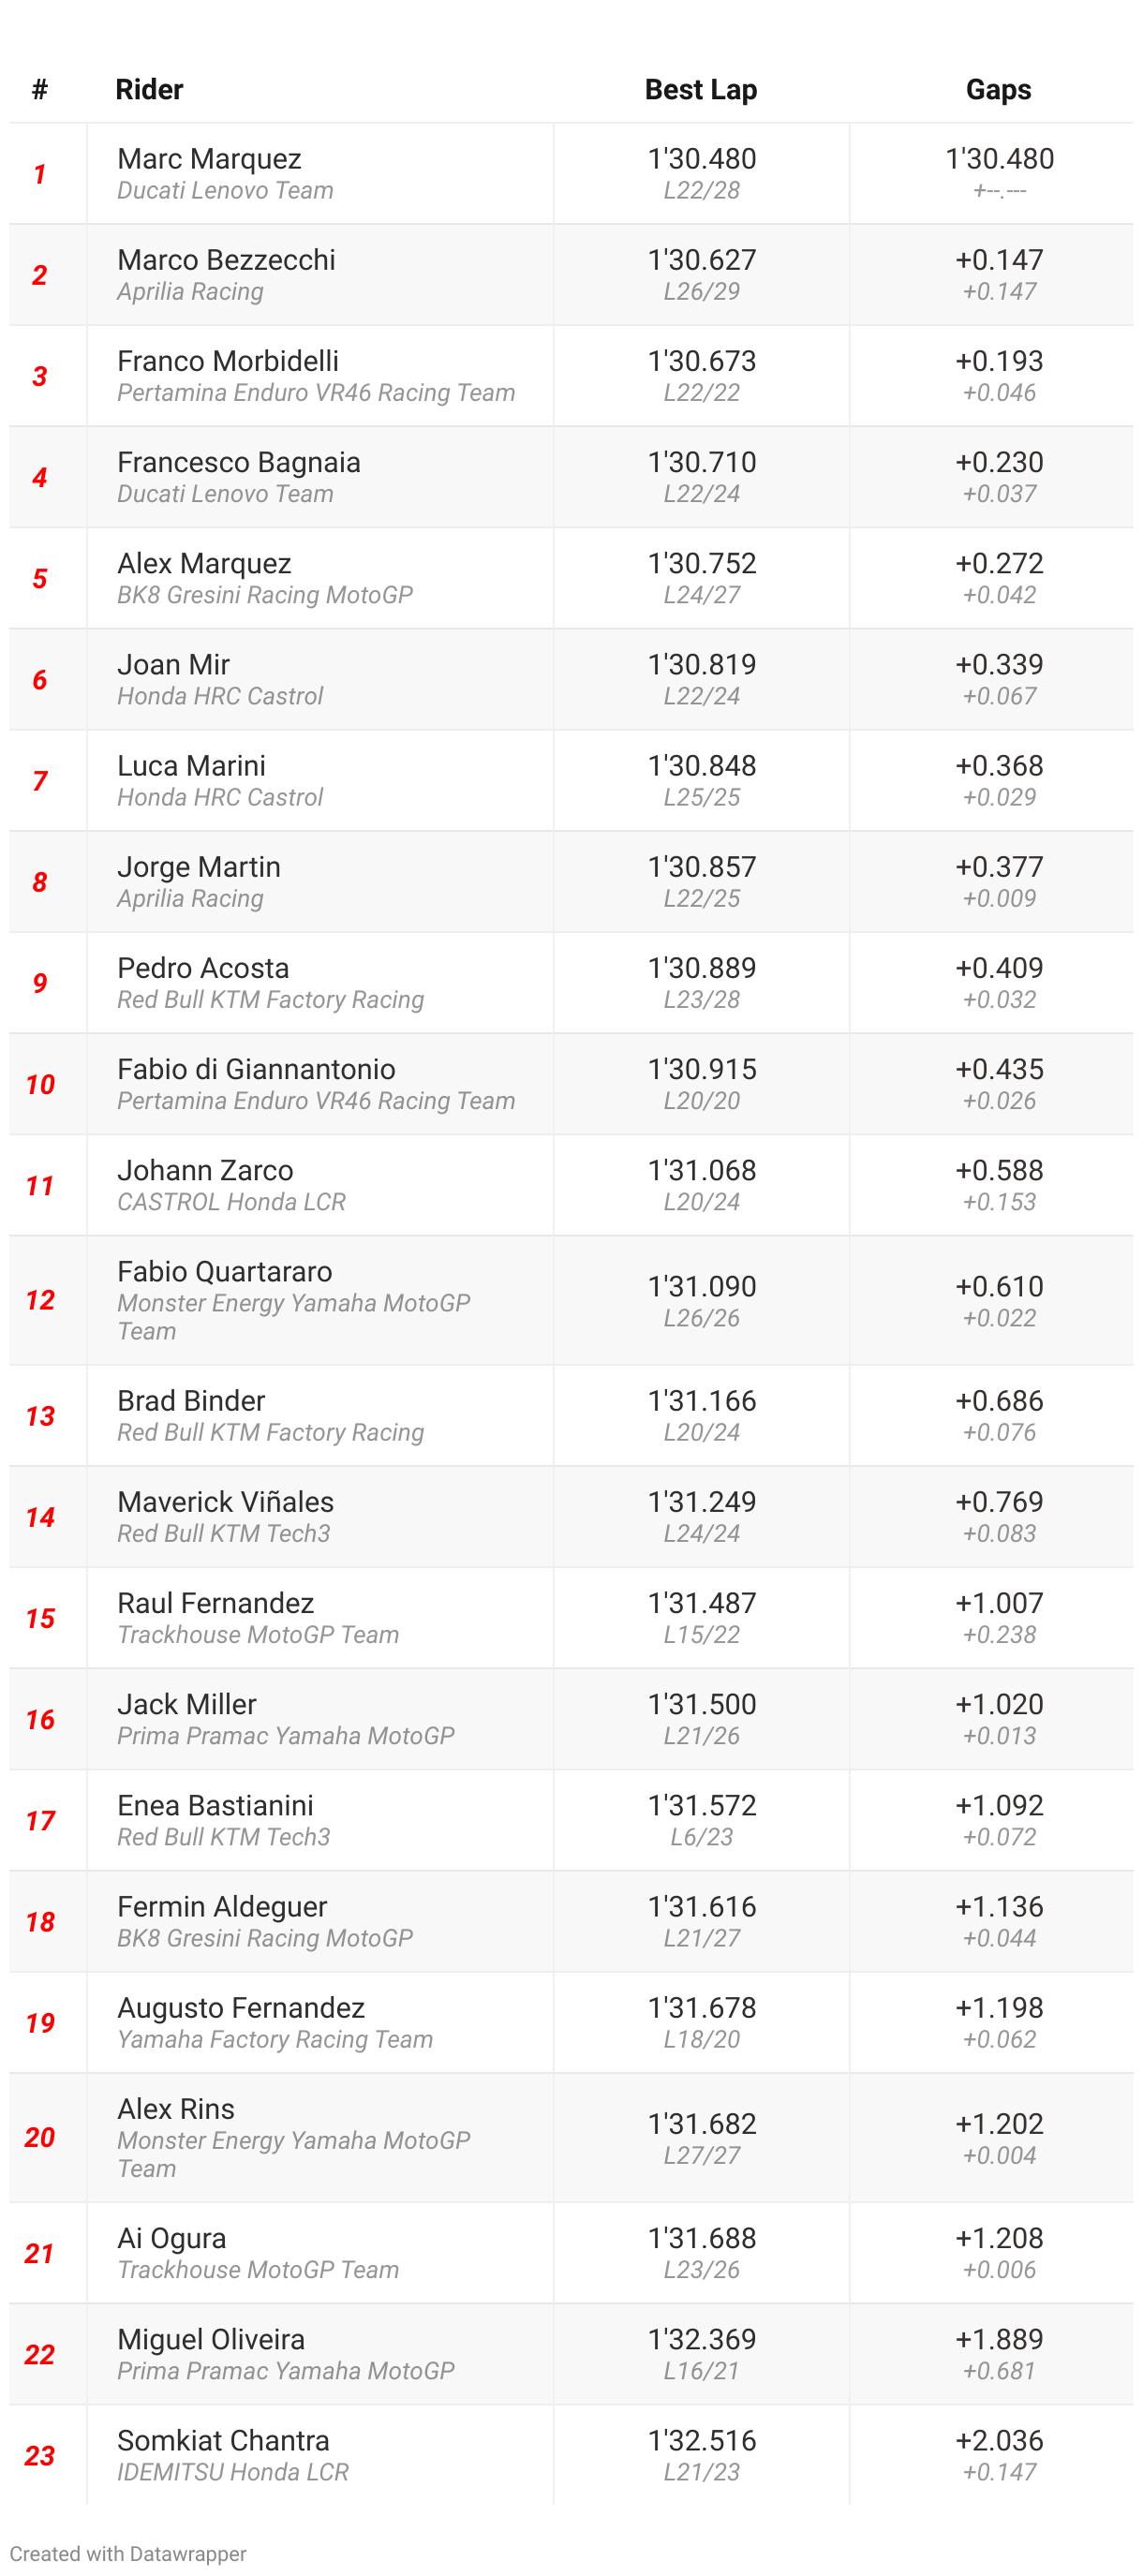Click Alex Rins' gap +1.202
Image resolution: width=1143 pixels, height=2576 pixels.
(999, 2123)
